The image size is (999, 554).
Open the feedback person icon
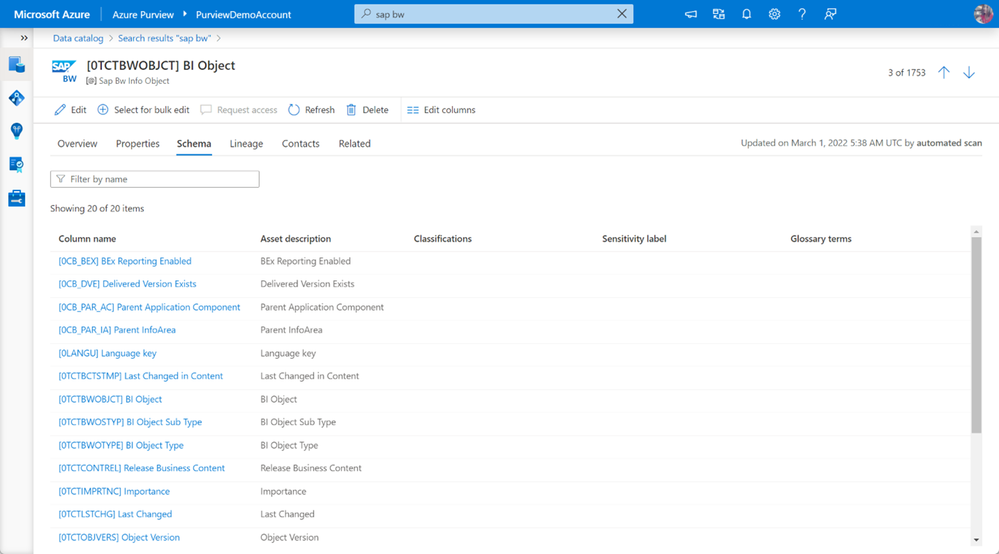(x=830, y=14)
